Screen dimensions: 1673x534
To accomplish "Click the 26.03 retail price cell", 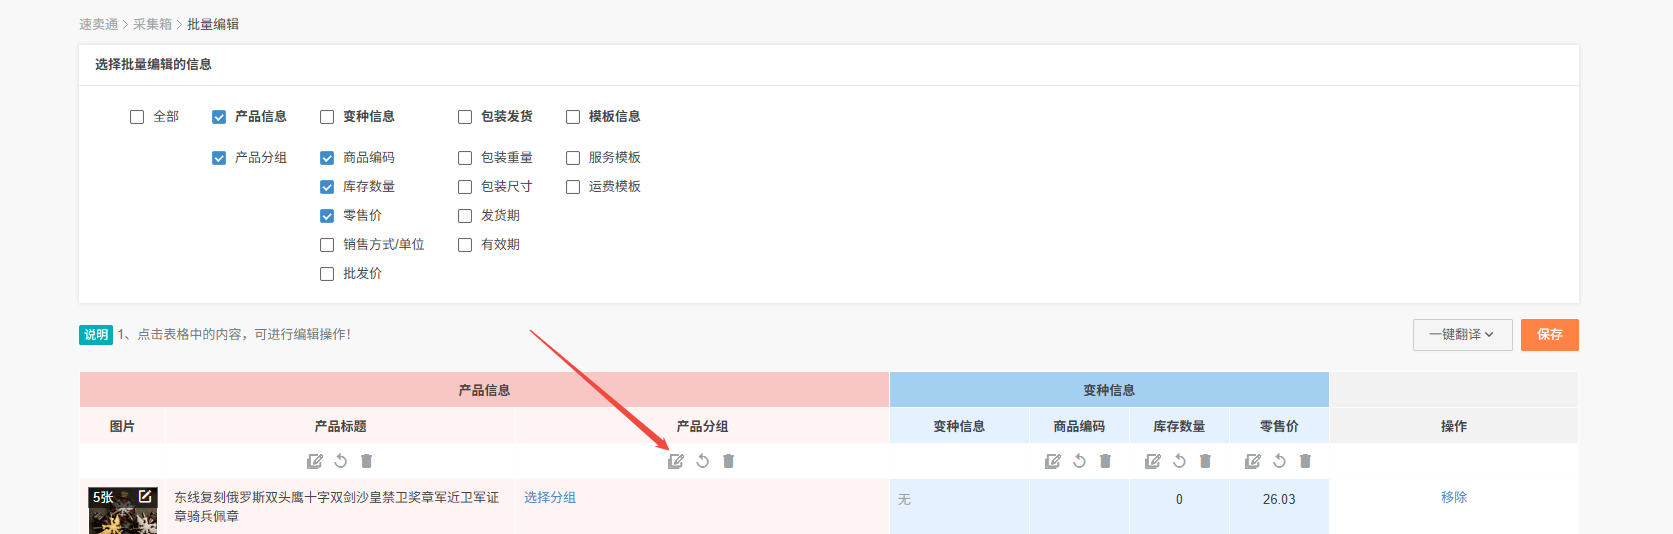I will 1278,499.
